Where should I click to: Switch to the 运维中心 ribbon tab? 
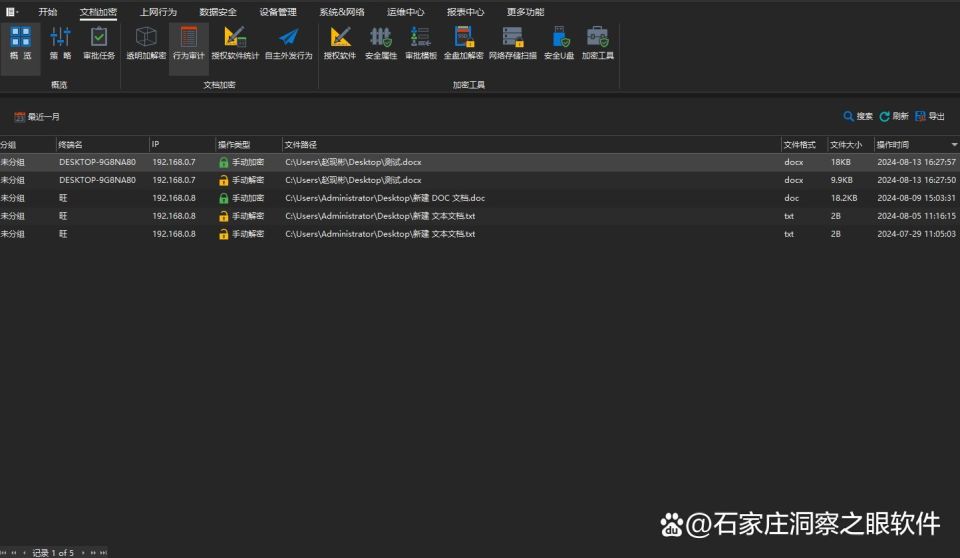(405, 12)
